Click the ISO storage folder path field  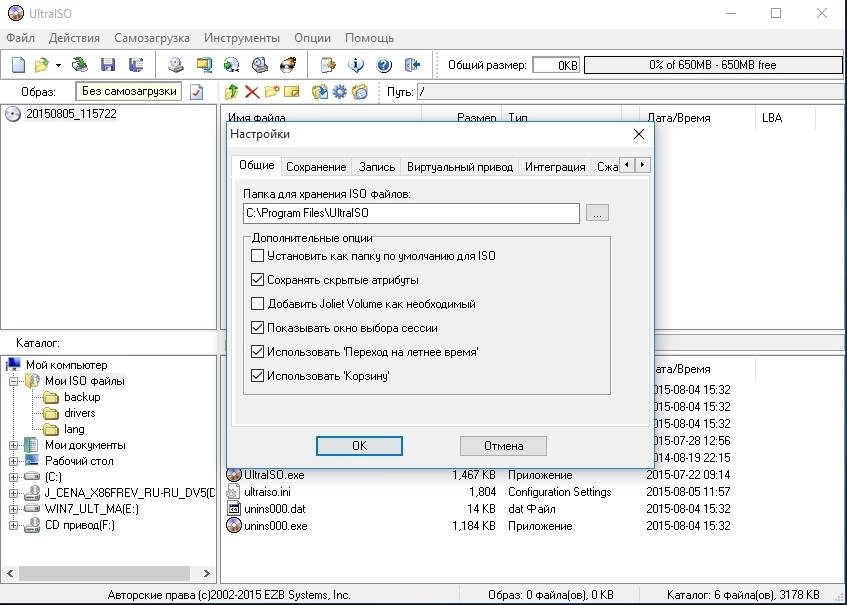tap(411, 213)
